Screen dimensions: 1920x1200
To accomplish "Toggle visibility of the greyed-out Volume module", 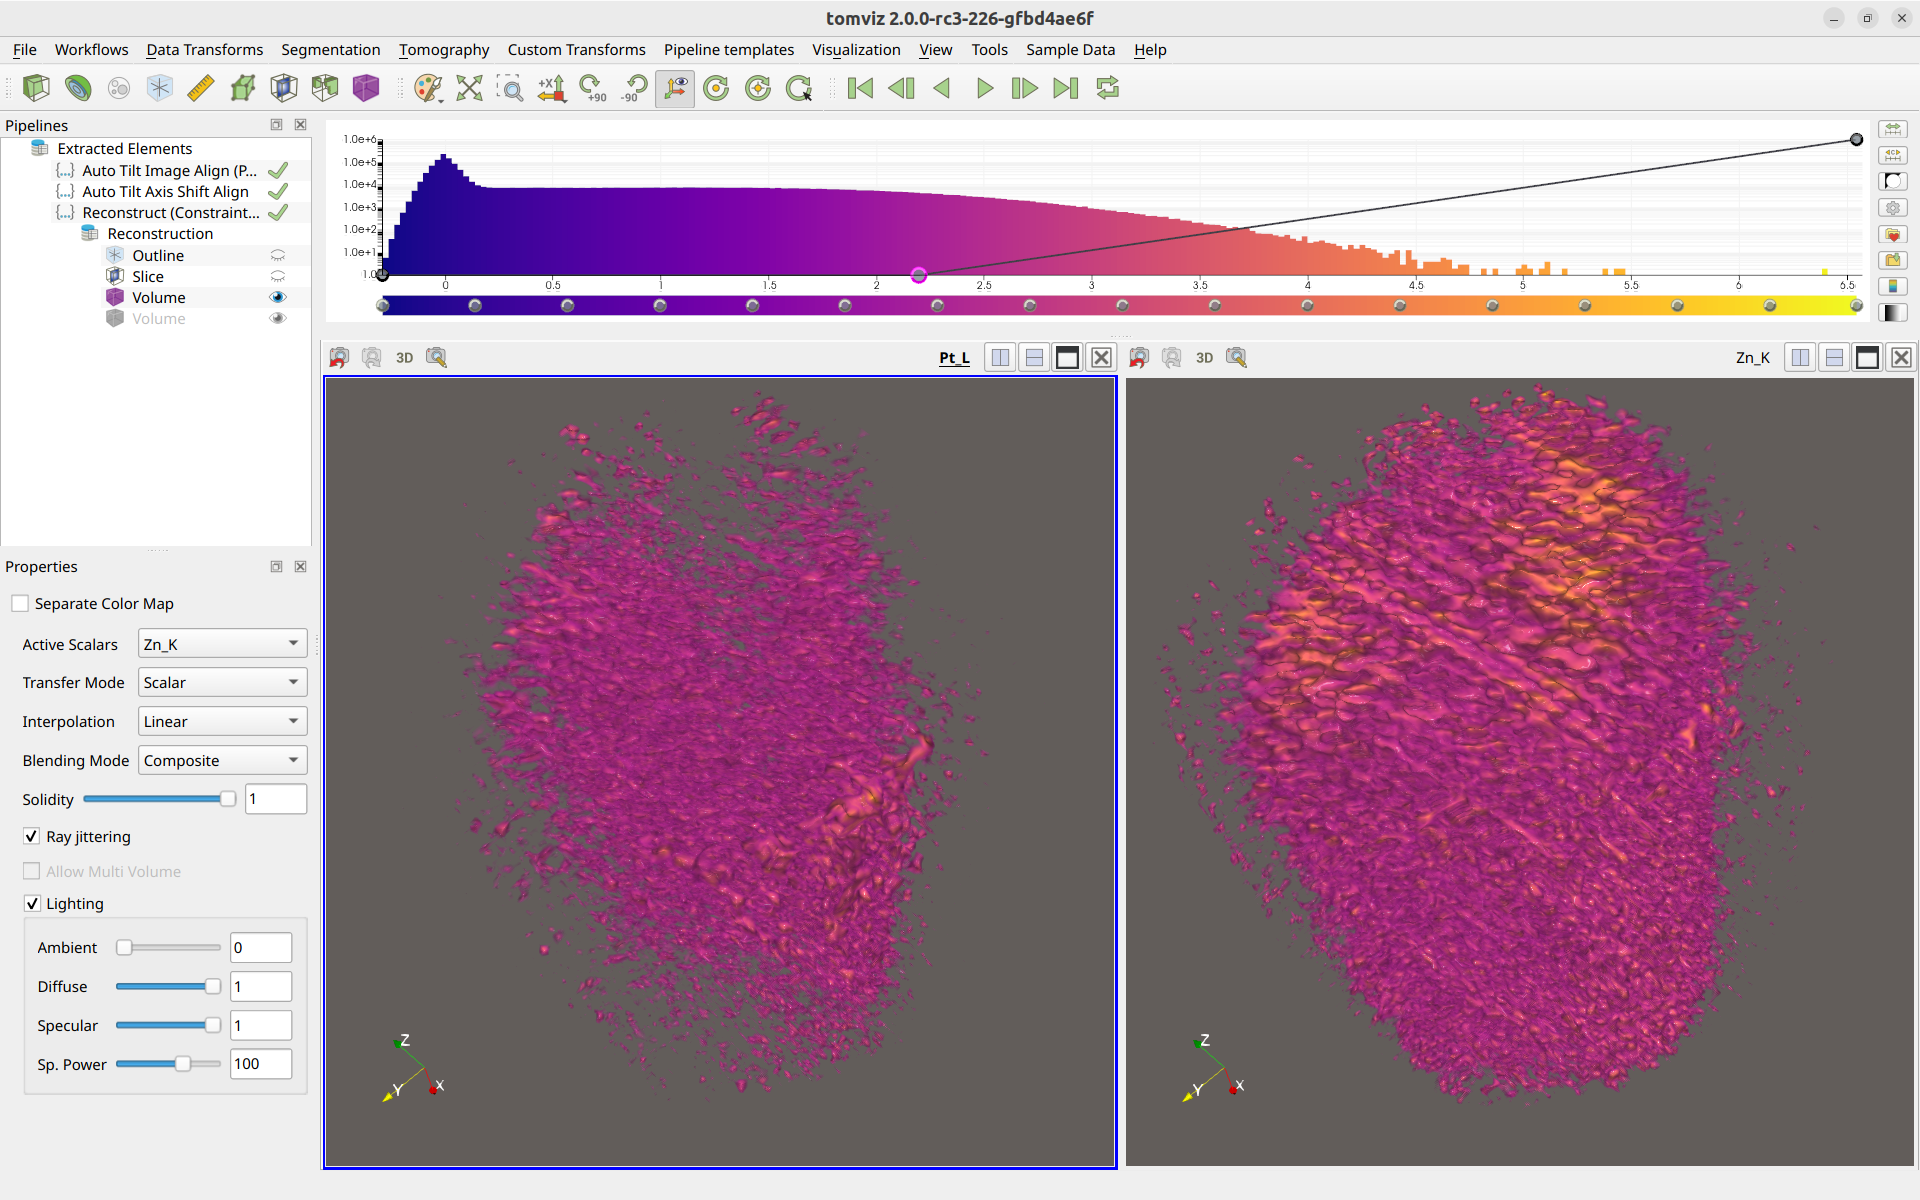I will [x=278, y=318].
